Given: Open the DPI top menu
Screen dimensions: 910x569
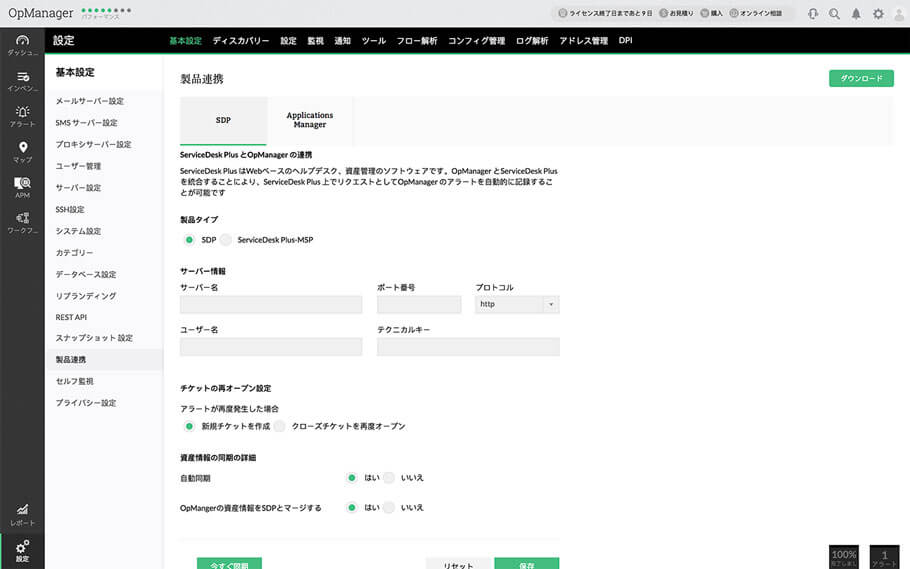Looking at the screenshot, I should (x=626, y=41).
